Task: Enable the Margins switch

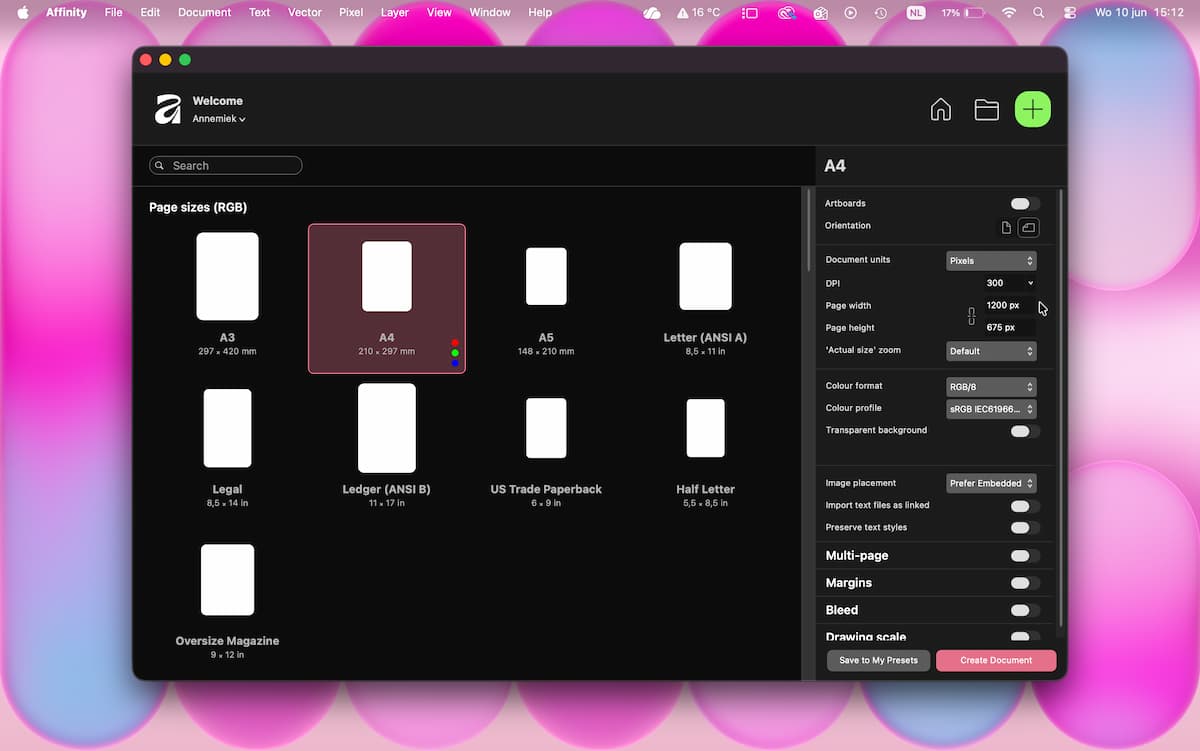Action: [x=1025, y=583]
